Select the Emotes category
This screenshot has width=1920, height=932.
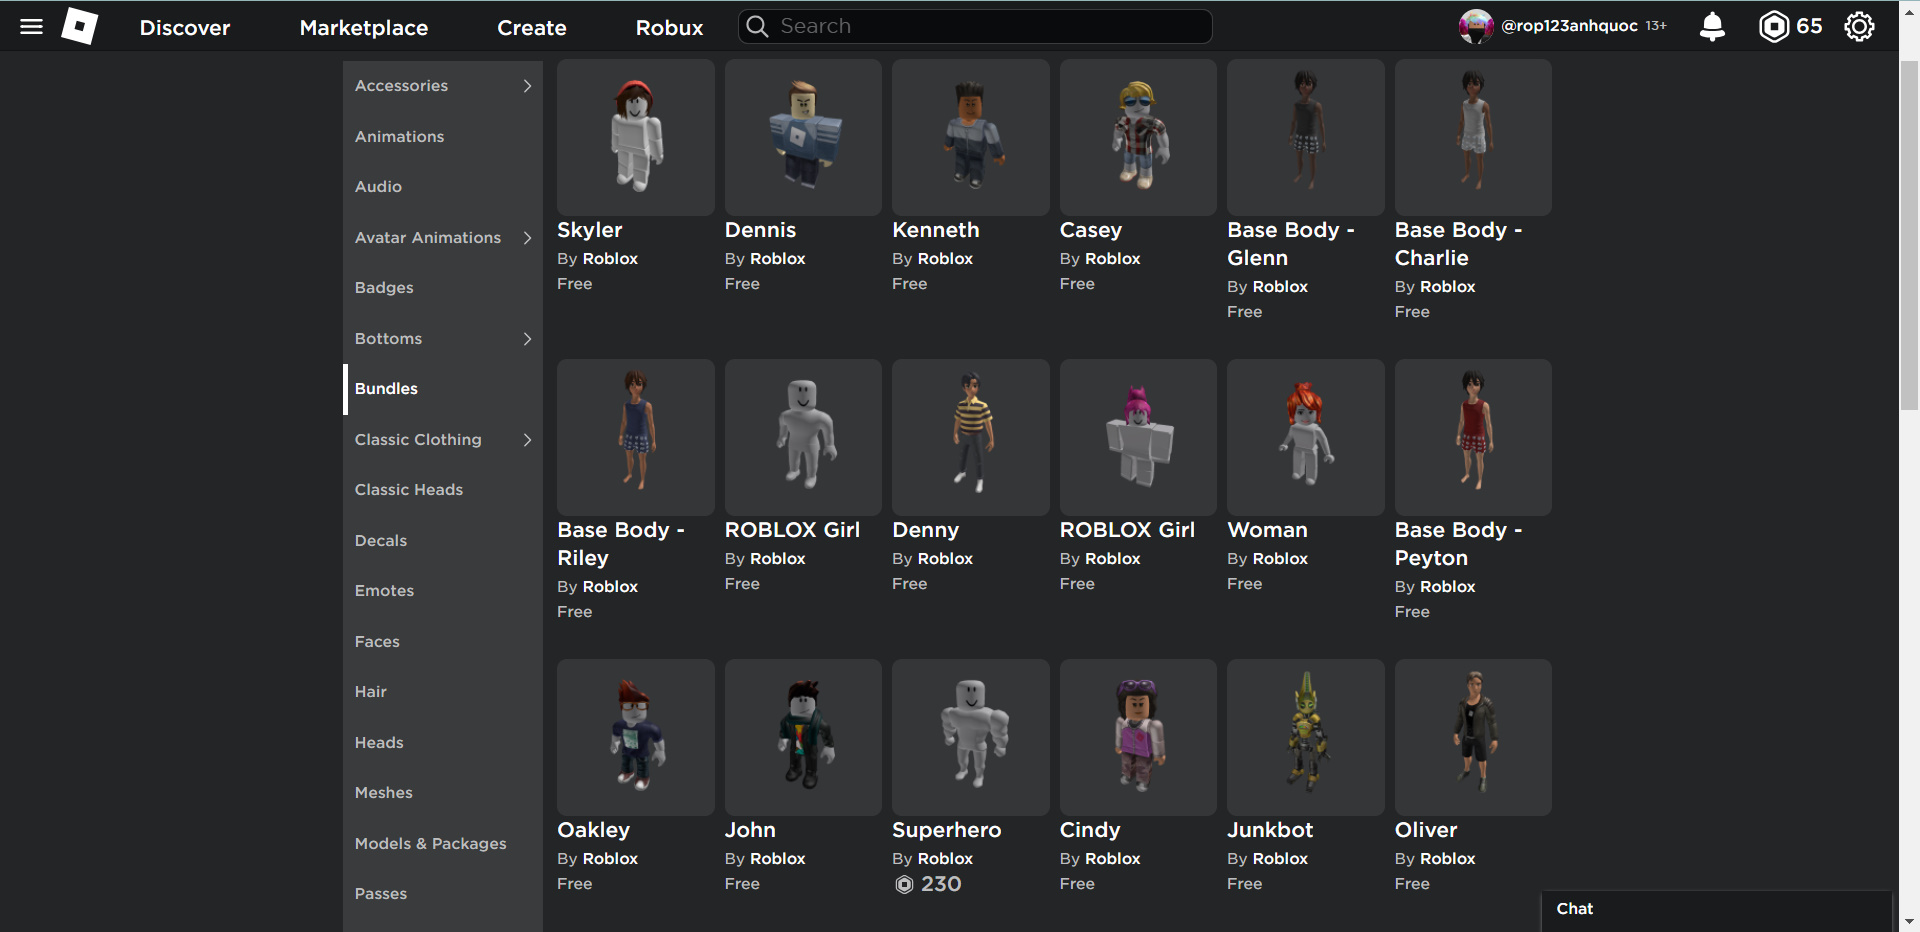point(443,591)
